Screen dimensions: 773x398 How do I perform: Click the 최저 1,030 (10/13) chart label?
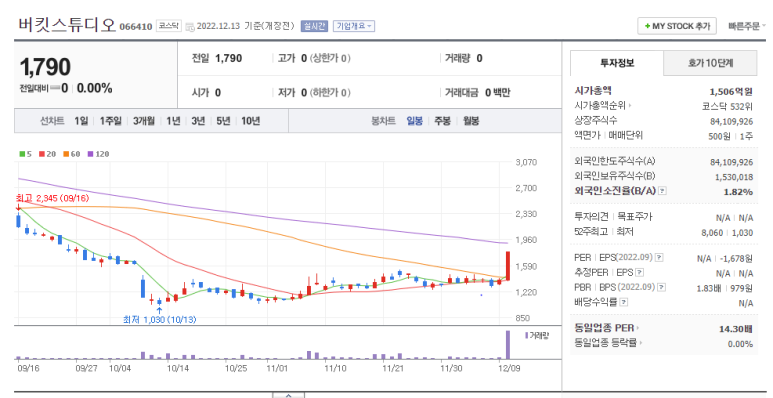(159, 320)
